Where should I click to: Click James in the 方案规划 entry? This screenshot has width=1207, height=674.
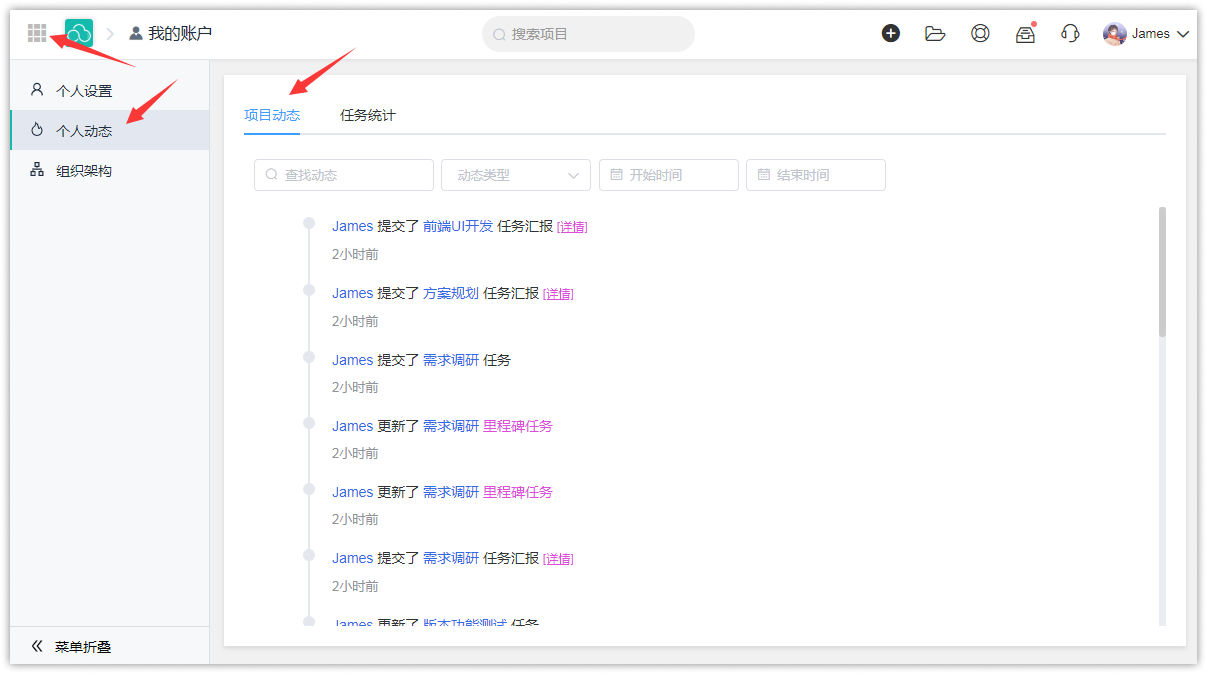[352, 293]
